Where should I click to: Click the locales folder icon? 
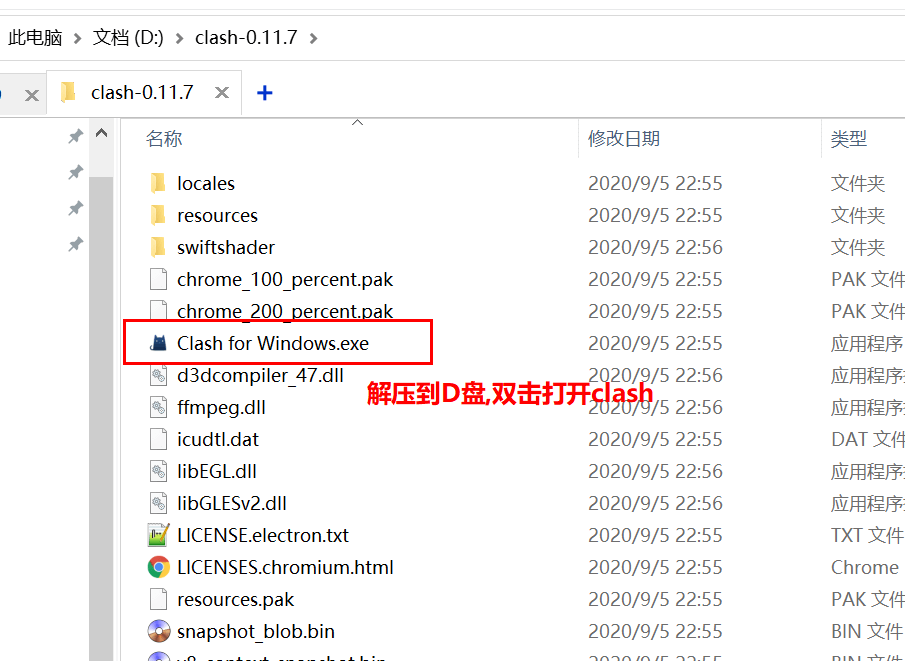158,183
